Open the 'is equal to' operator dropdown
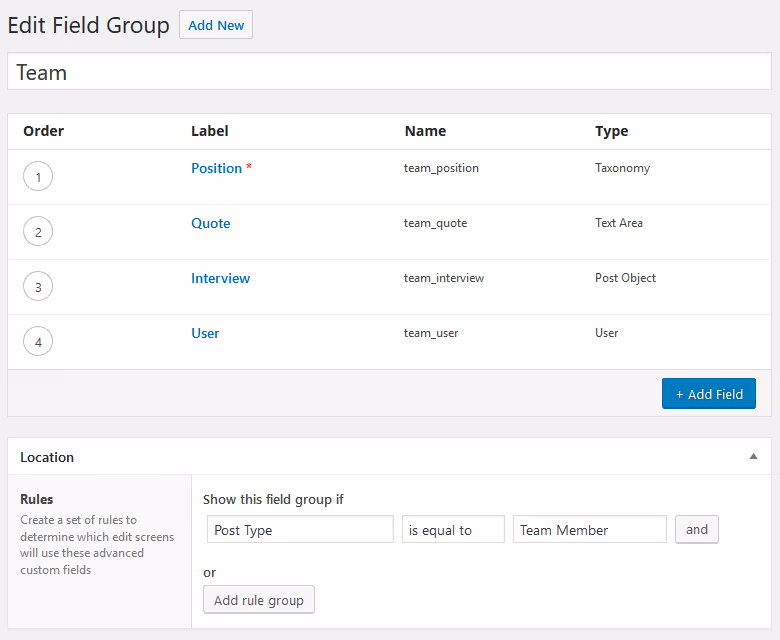Viewport: 780px width, 640px height. 453,530
